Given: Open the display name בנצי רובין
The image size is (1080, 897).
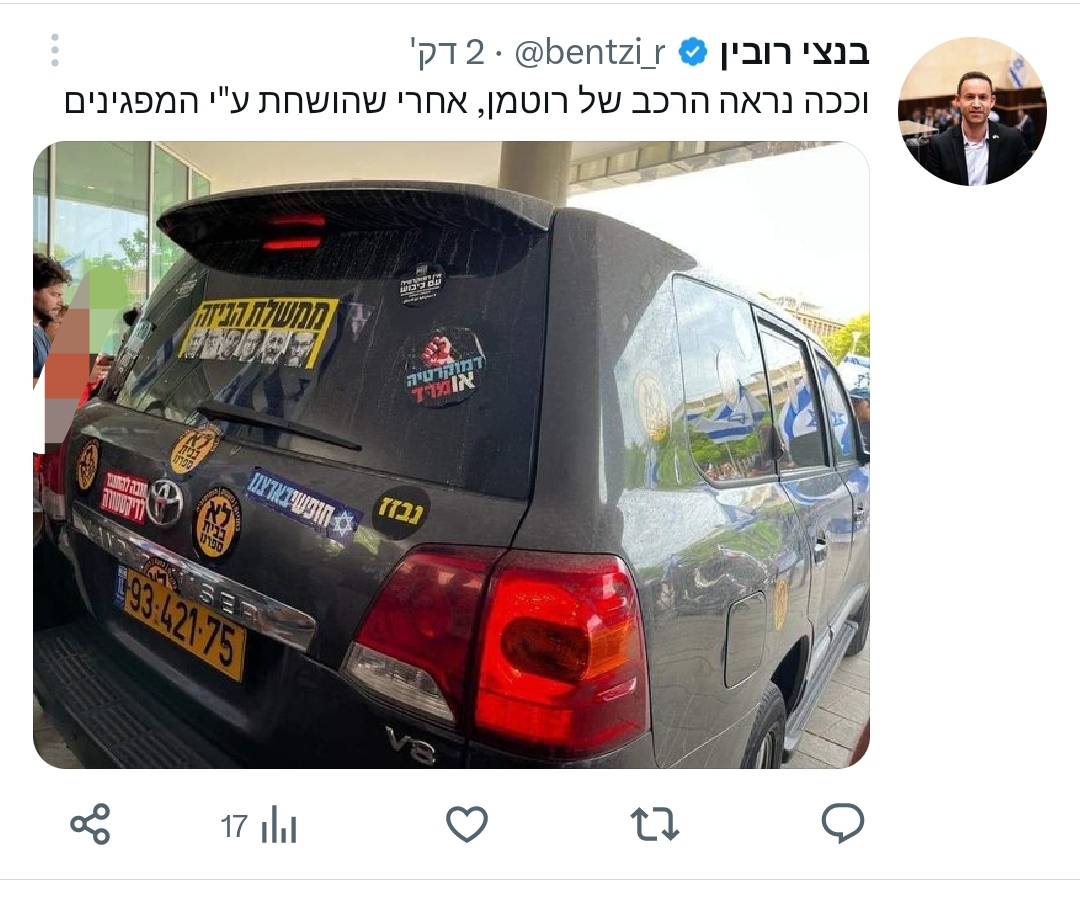Looking at the screenshot, I should point(795,52).
